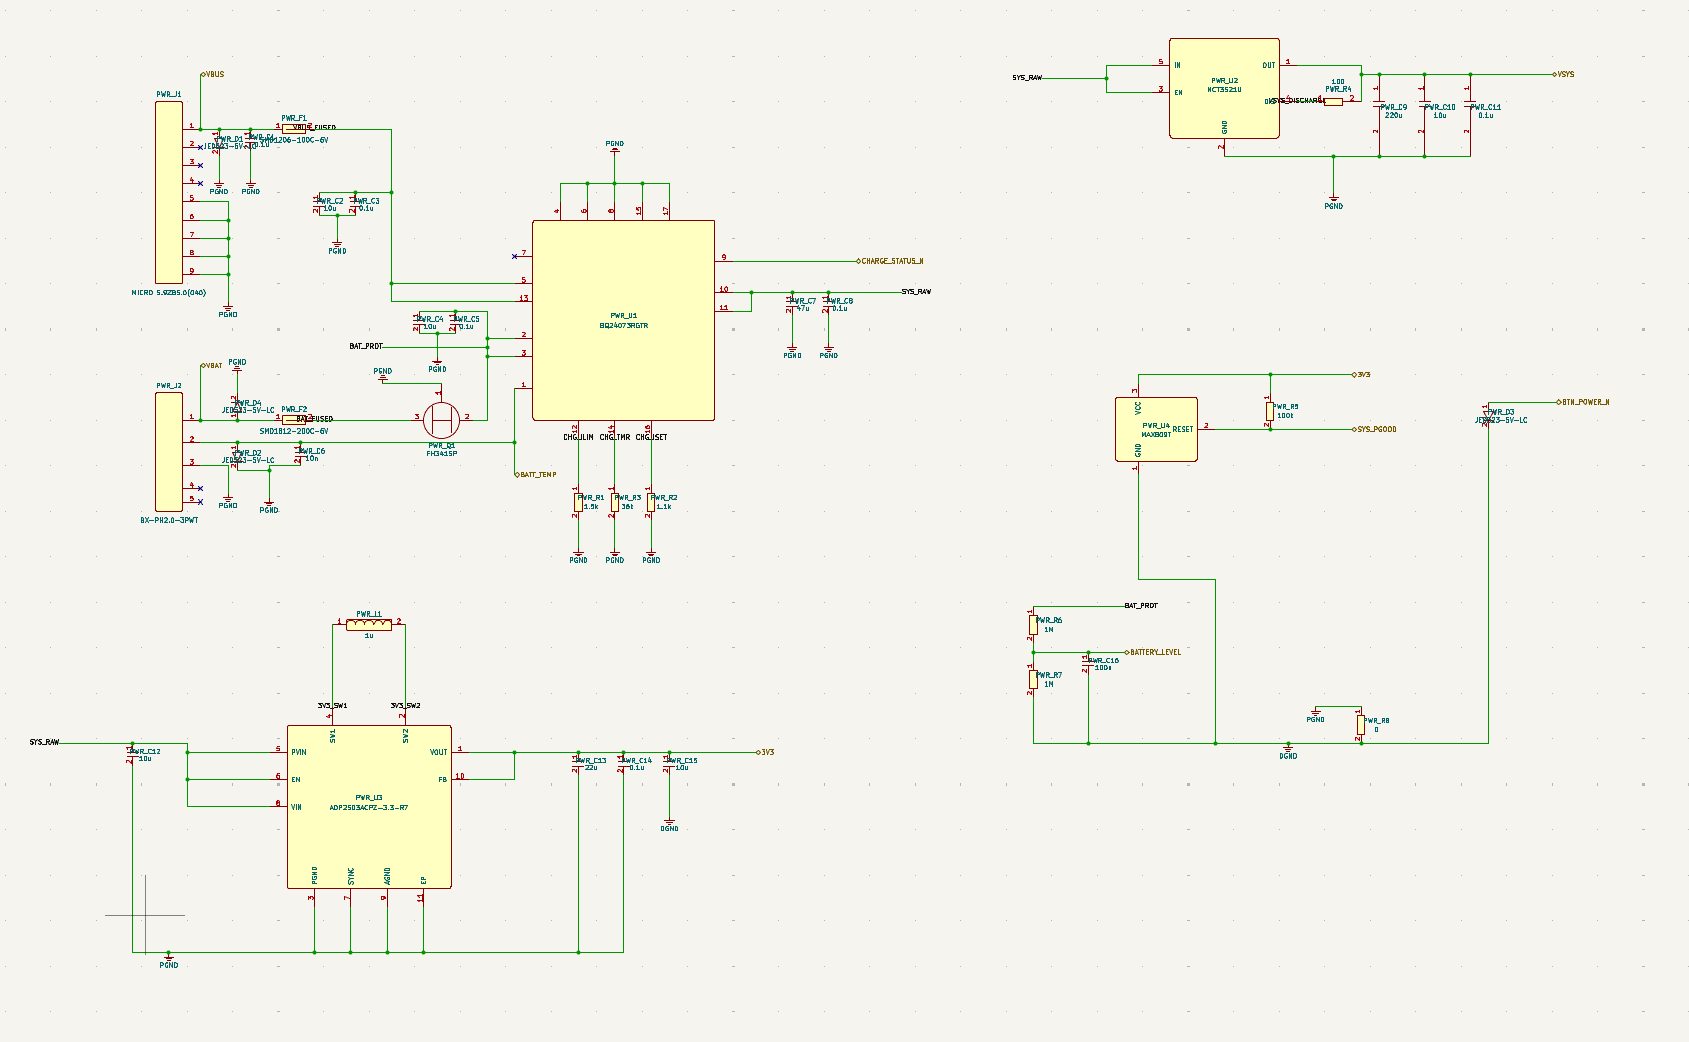Click the BX-PH2.0-3PWT value text
This screenshot has height=1042, width=1689.
click(x=169, y=520)
